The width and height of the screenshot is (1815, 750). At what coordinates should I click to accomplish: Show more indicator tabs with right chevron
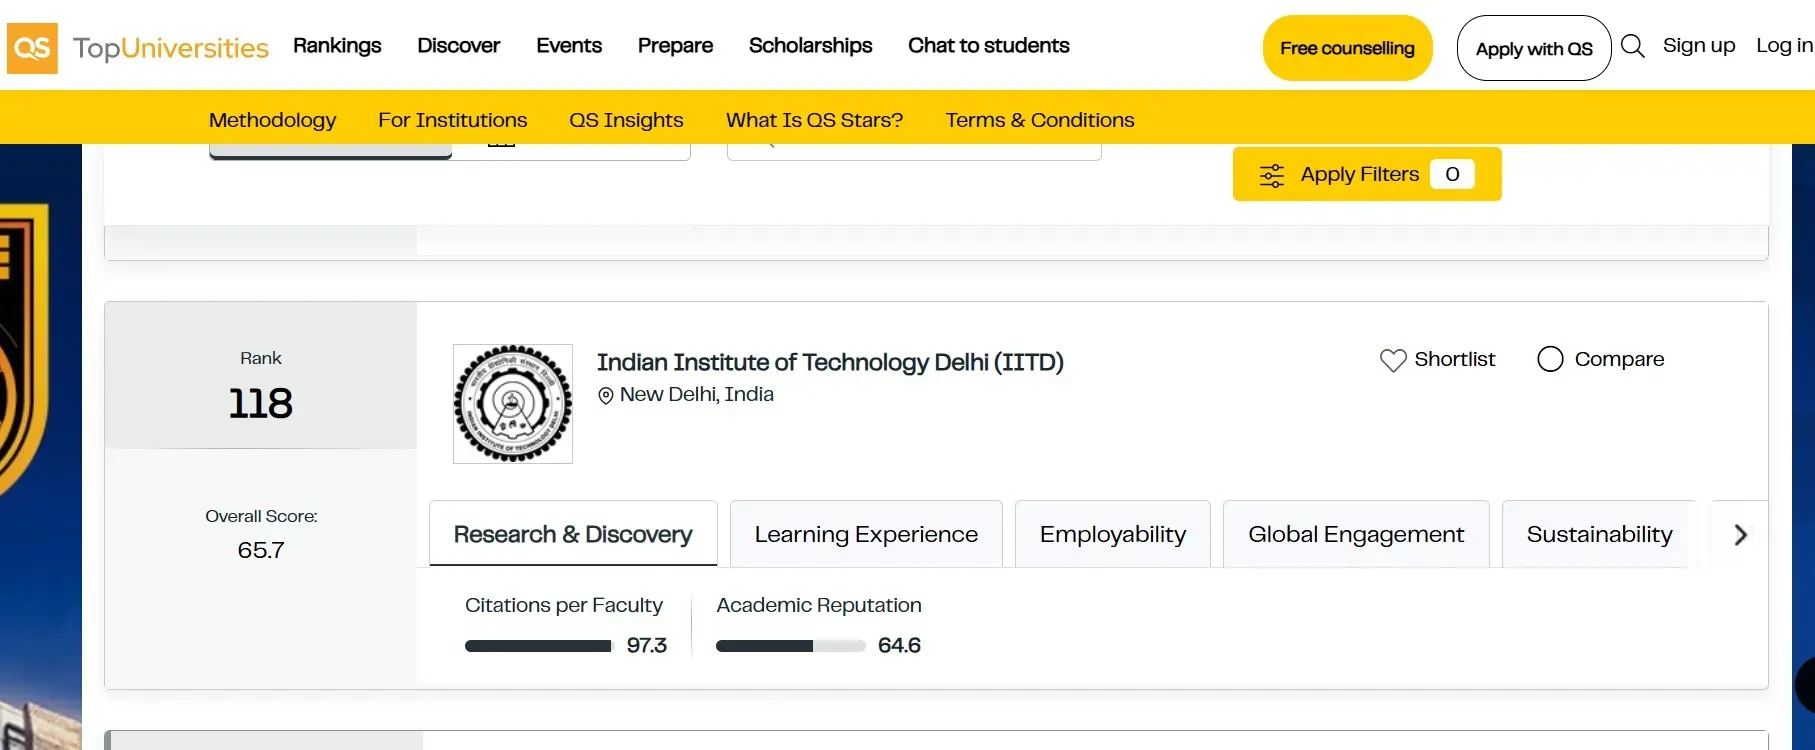pyautogui.click(x=1740, y=535)
